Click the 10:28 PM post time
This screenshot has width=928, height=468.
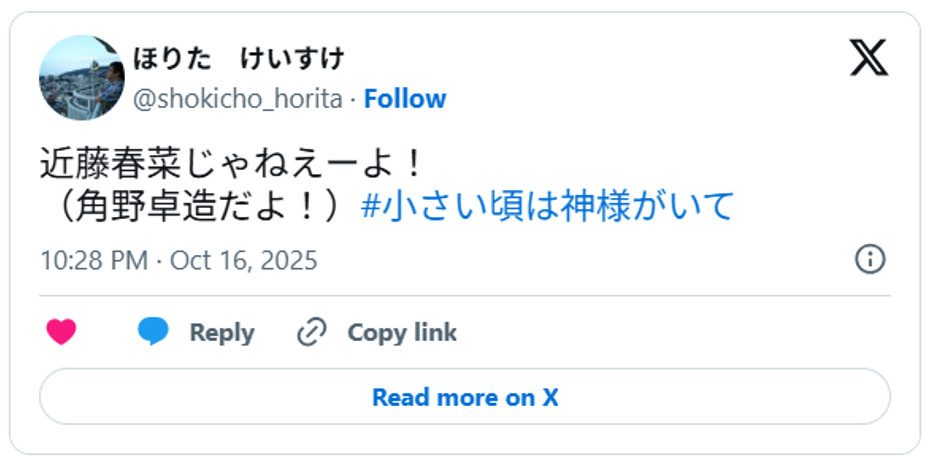click(94, 261)
